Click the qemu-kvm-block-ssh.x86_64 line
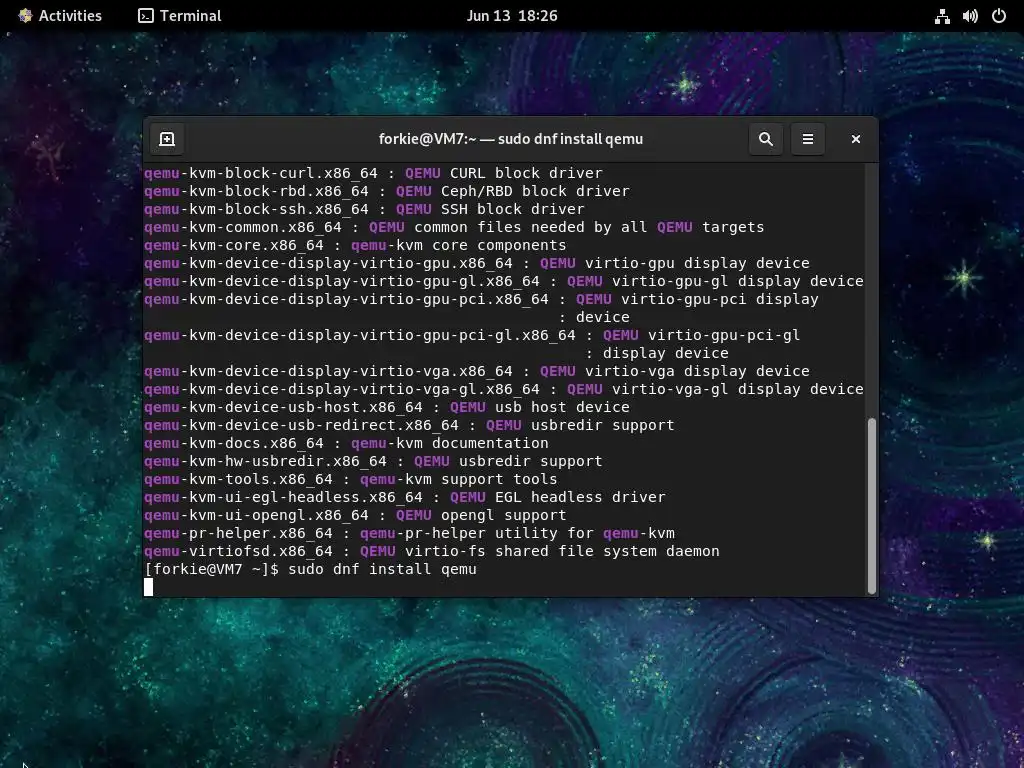This screenshot has width=1024, height=768. (364, 209)
